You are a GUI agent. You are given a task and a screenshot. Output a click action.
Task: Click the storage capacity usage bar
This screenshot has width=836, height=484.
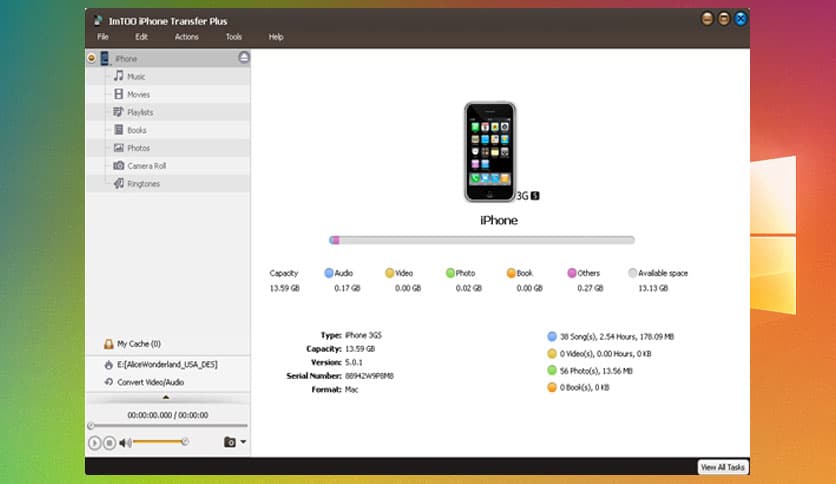pos(482,240)
